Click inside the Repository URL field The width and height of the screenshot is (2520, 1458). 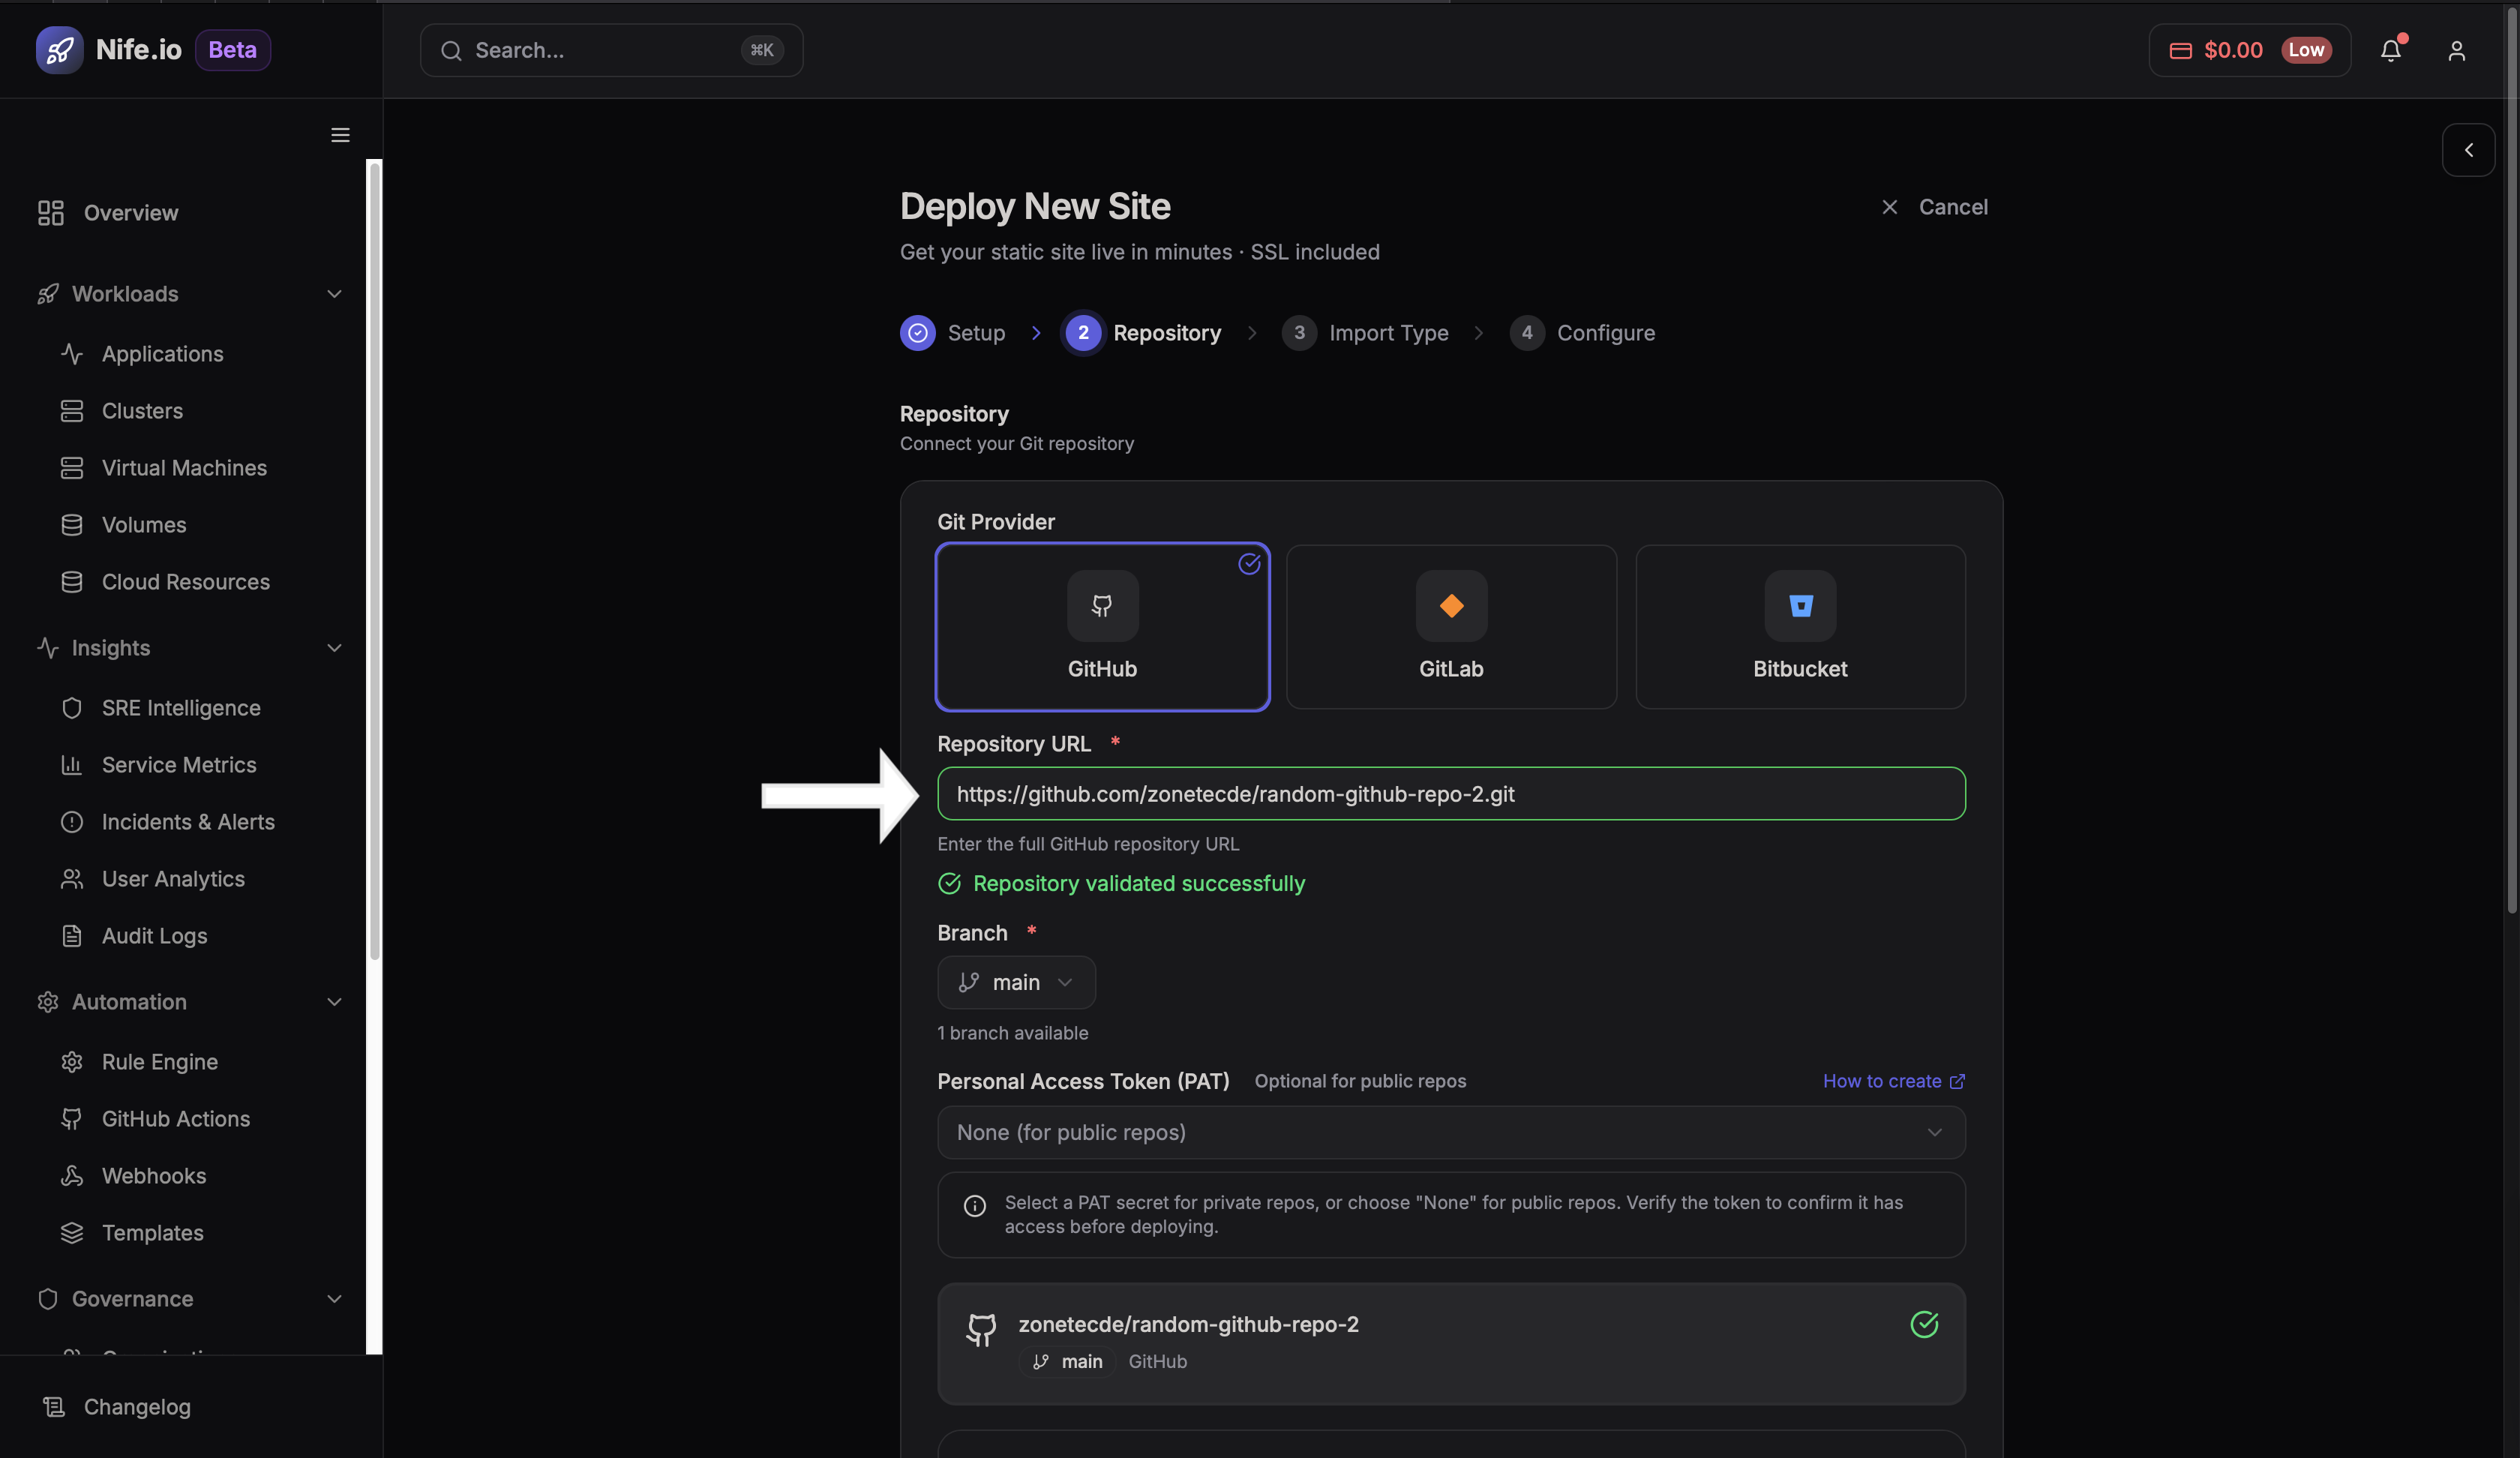click(1450, 794)
